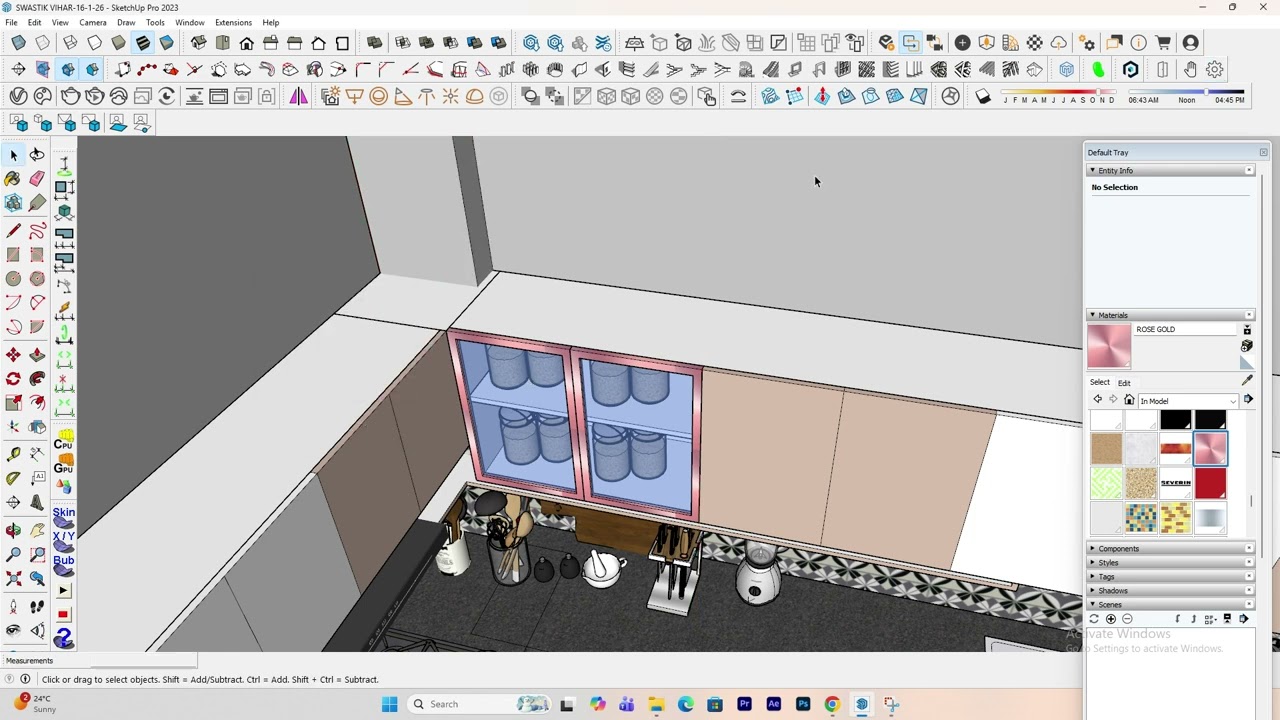The height and width of the screenshot is (720, 1280).
Task: Show In Model materials home icon
Action: point(1129,400)
